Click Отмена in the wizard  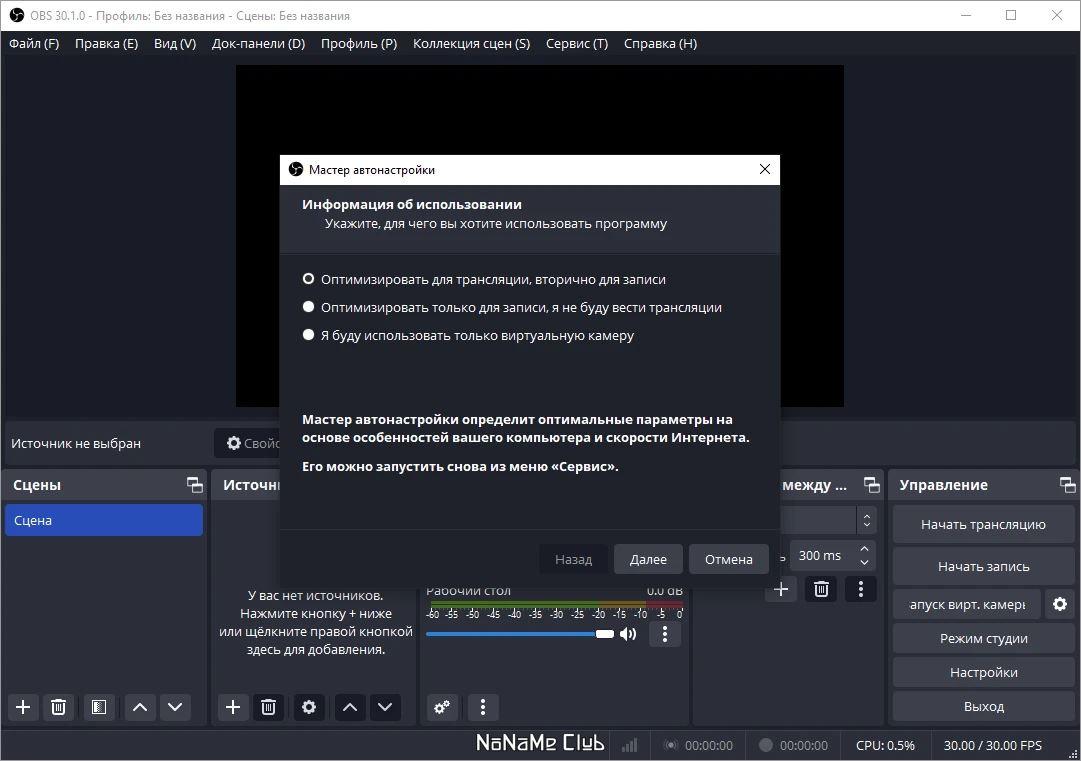click(729, 559)
